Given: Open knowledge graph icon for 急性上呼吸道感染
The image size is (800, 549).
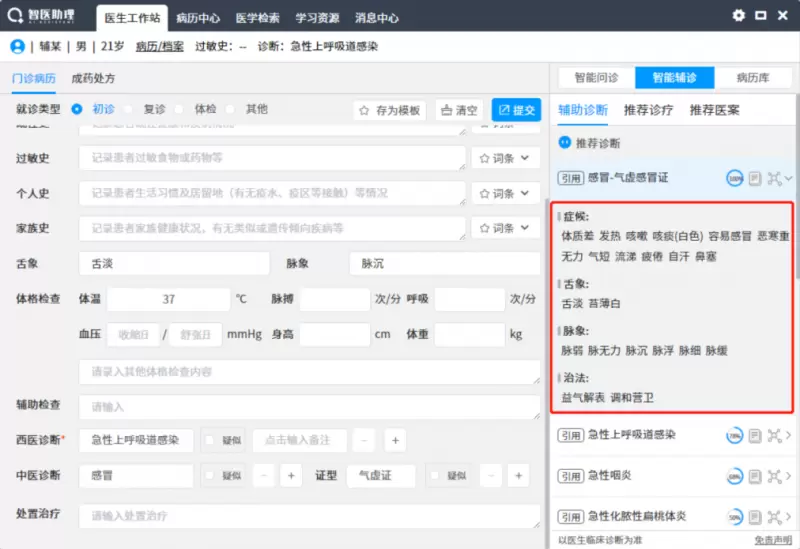Looking at the screenshot, I should pos(774,436).
